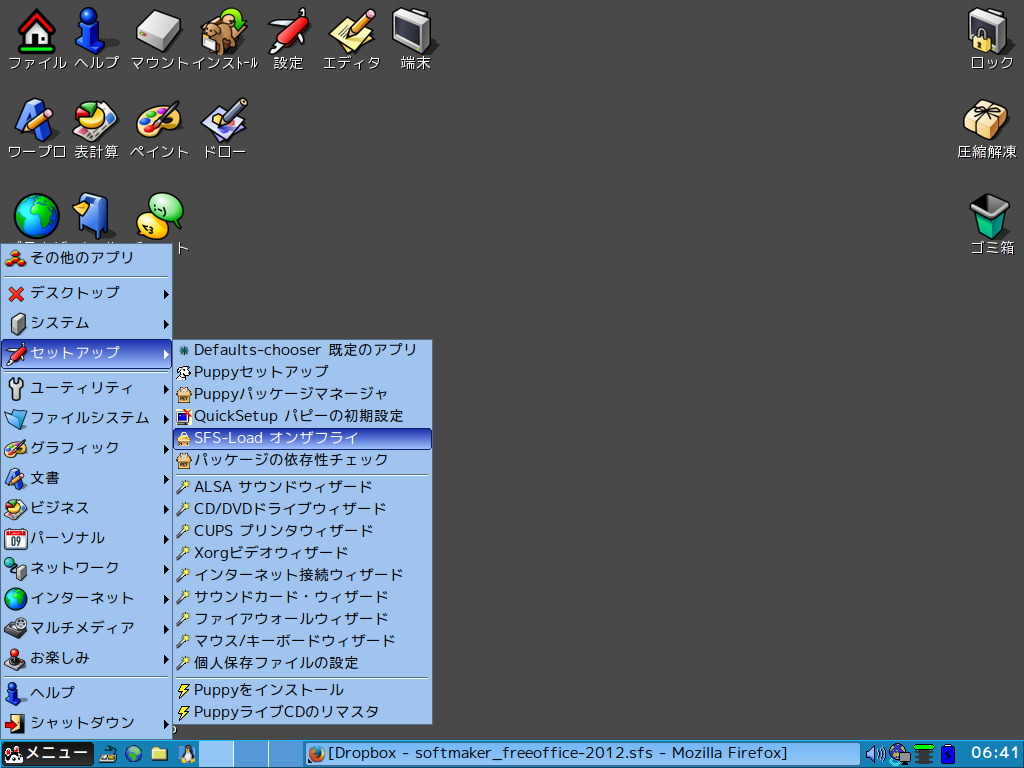Choose PuppyライブCDのリマスタ

(302, 712)
